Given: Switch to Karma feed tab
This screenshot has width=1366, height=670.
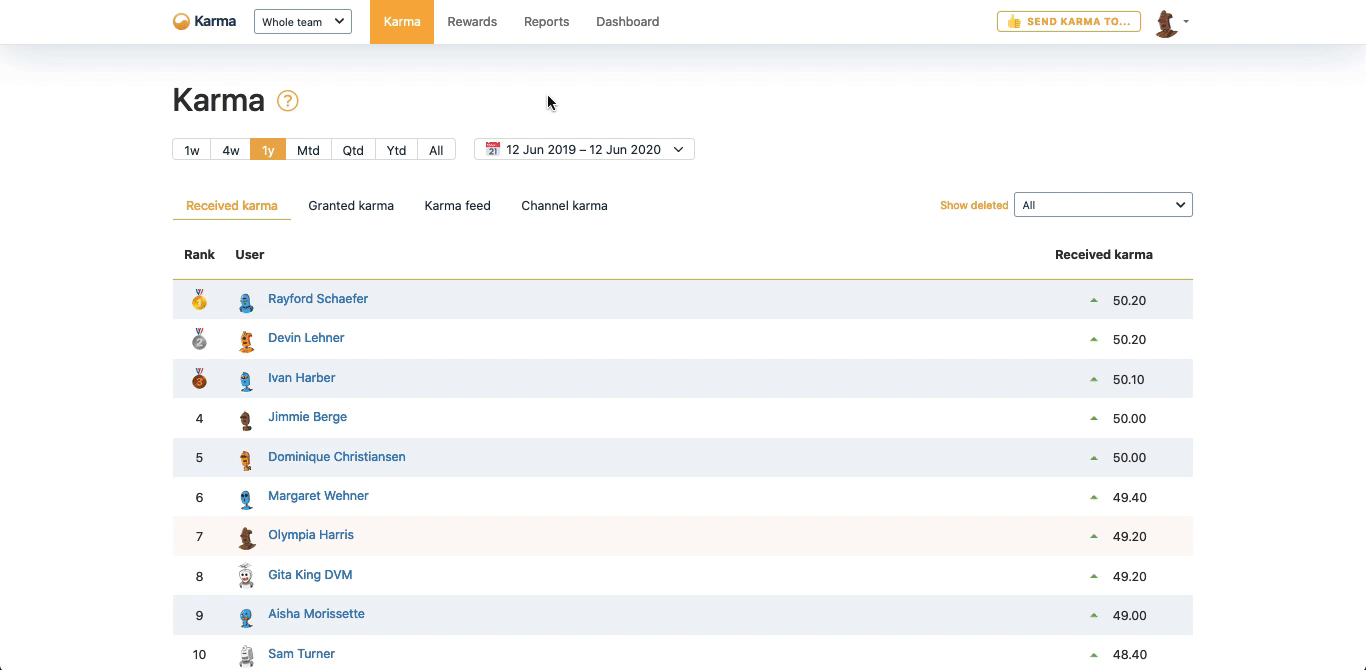Looking at the screenshot, I should pyautogui.click(x=457, y=205).
